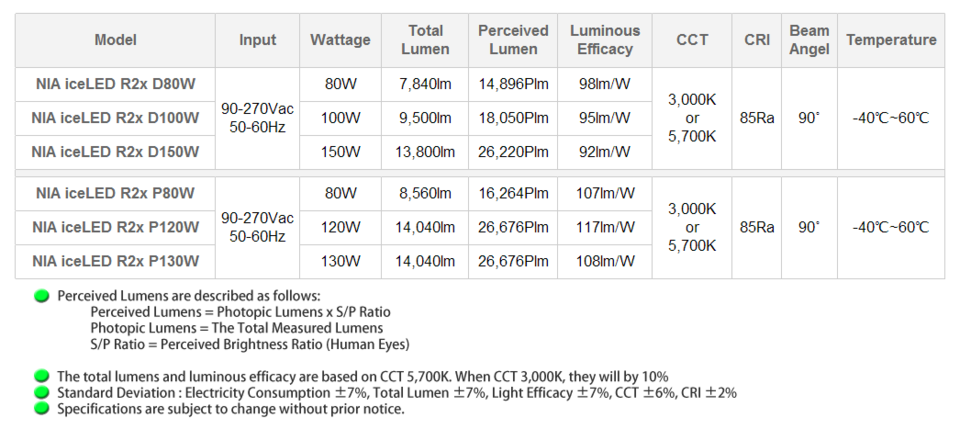Click the Specifications subject to change text
Viewport: 960px width, 429px height.
tap(231, 409)
